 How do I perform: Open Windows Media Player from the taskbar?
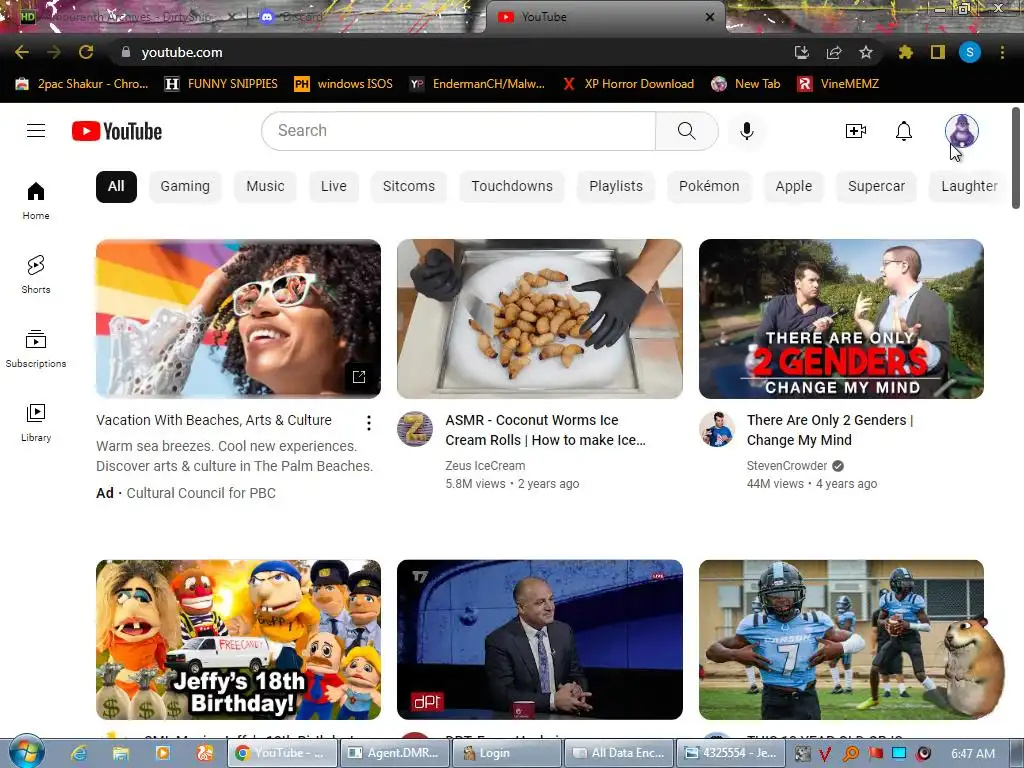(x=163, y=753)
